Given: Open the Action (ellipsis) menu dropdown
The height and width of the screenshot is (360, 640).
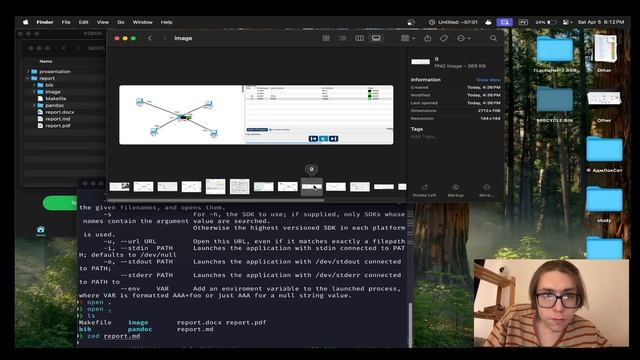Looking at the screenshot, I should (x=464, y=38).
